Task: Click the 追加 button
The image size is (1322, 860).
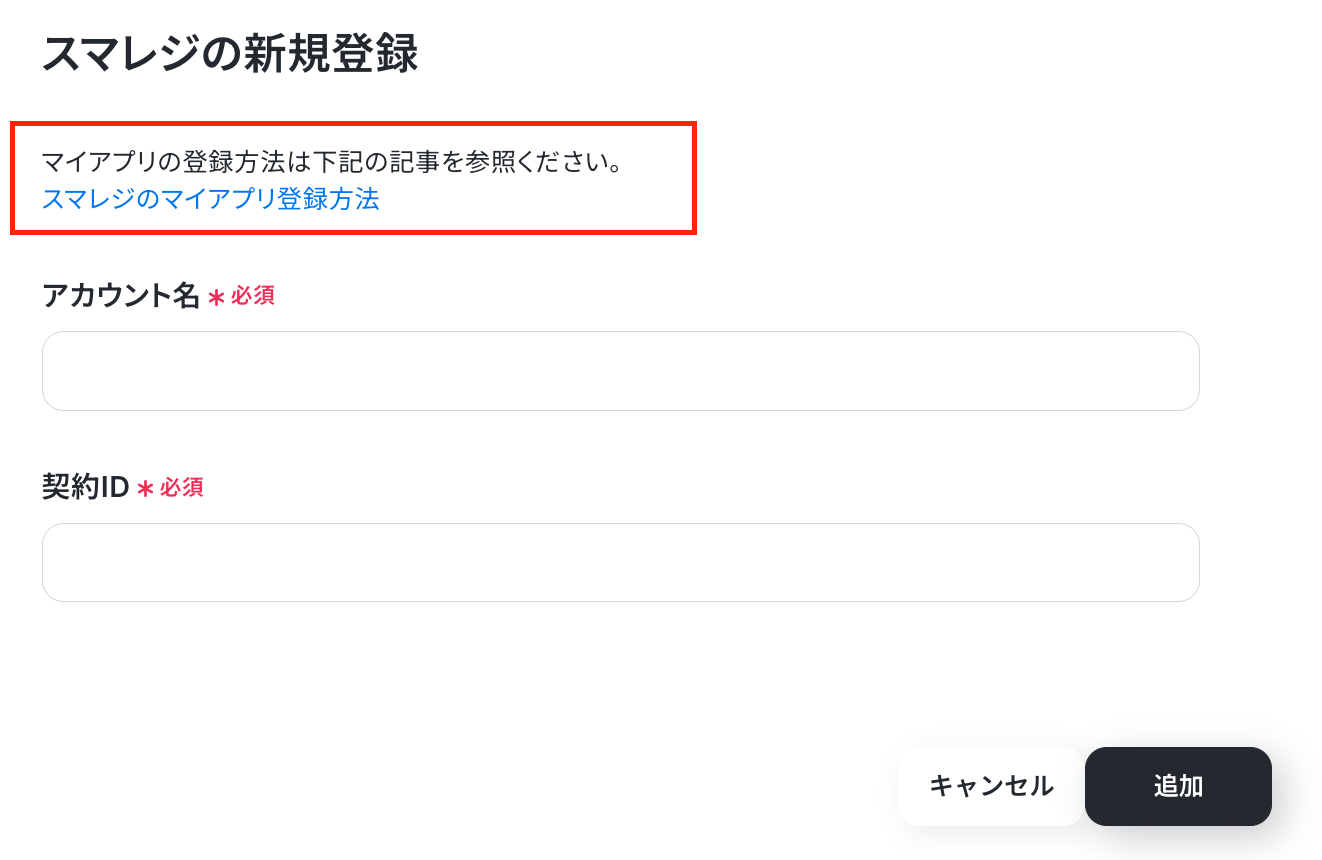Action: click(x=1178, y=786)
